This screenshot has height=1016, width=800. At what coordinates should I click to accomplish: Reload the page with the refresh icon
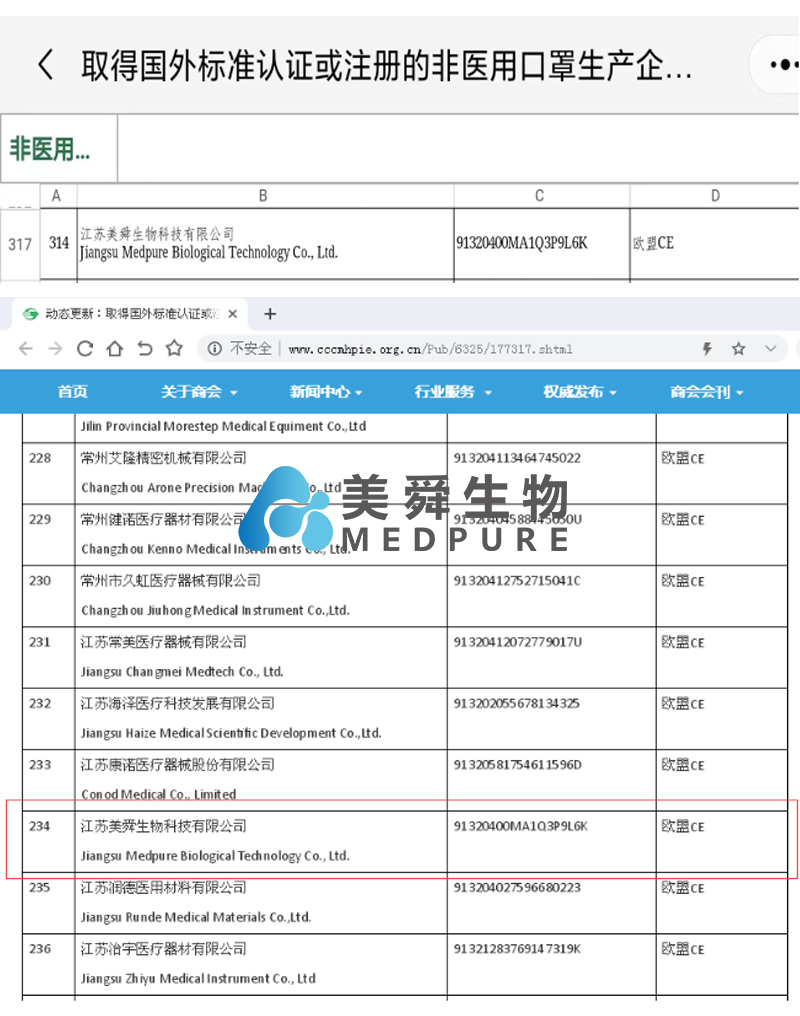coord(85,349)
